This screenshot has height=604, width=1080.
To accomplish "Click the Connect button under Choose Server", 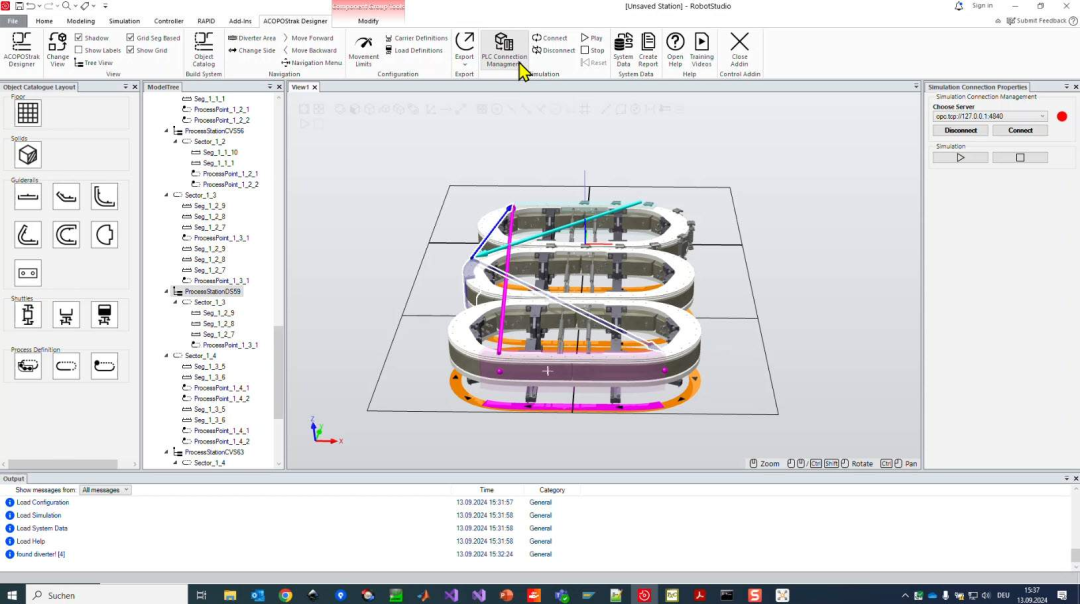I will click(x=1020, y=130).
